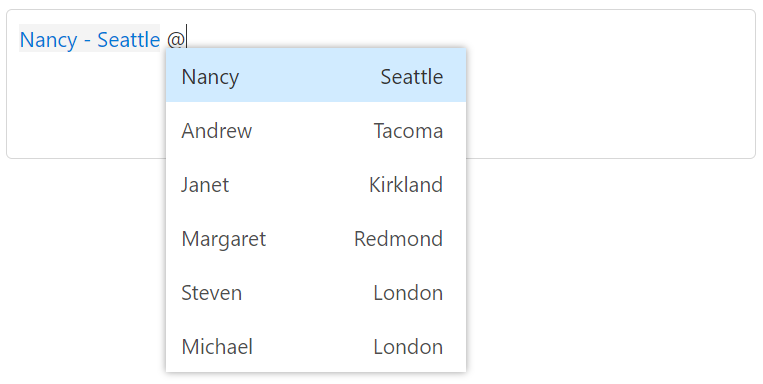Click the Tacoma city label
The height and width of the screenshot is (384, 763).
point(408,131)
